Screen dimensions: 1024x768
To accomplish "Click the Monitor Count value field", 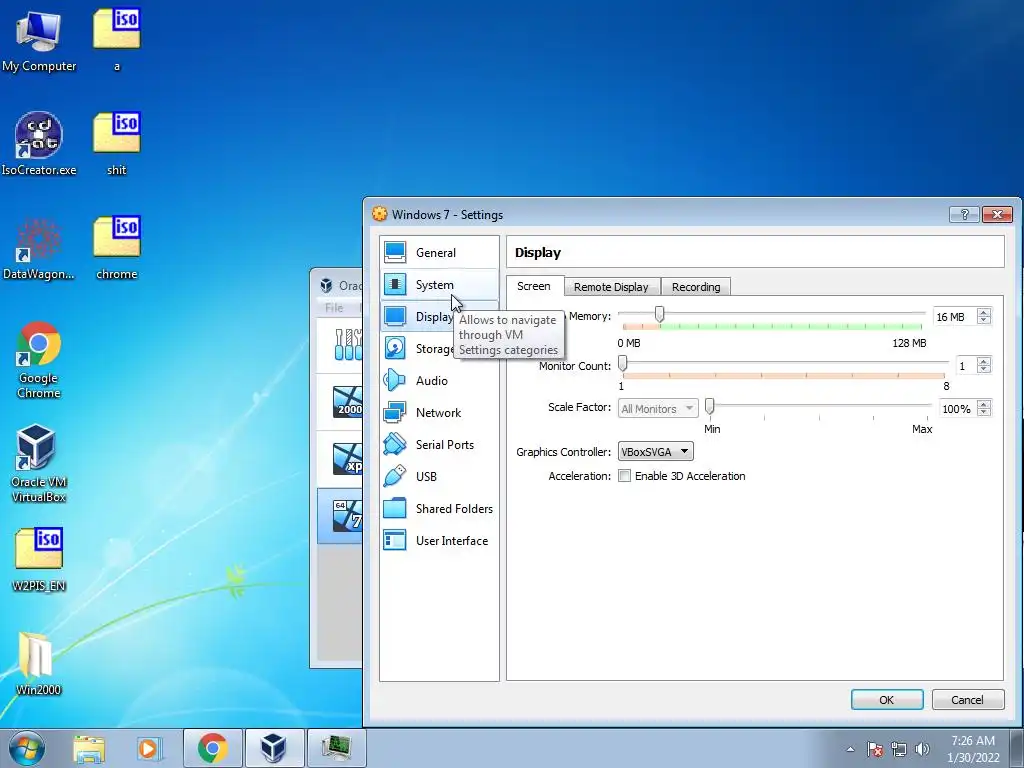I will pyautogui.click(x=966, y=366).
